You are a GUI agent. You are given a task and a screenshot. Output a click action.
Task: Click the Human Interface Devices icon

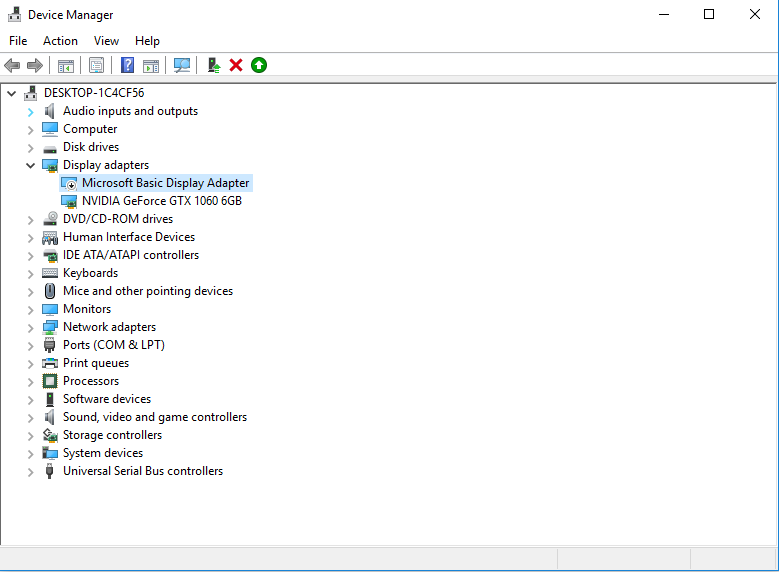click(50, 238)
